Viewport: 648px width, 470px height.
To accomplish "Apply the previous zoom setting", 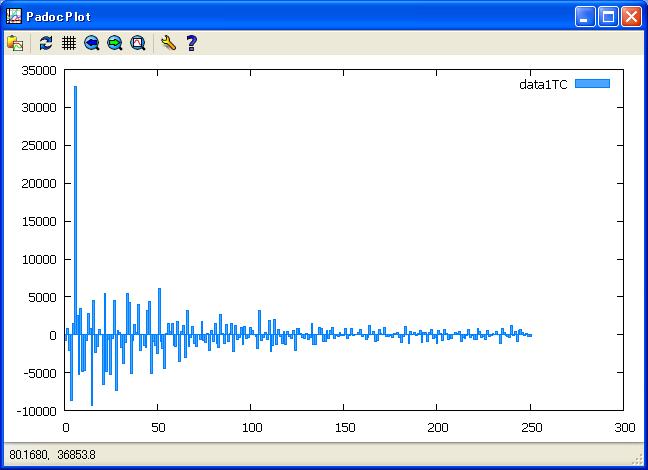I will point(92,43).
